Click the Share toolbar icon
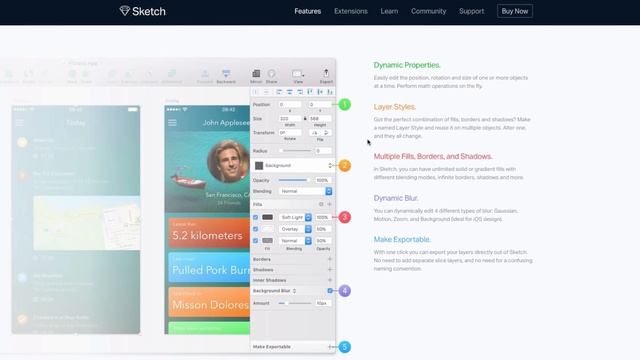 271,73
